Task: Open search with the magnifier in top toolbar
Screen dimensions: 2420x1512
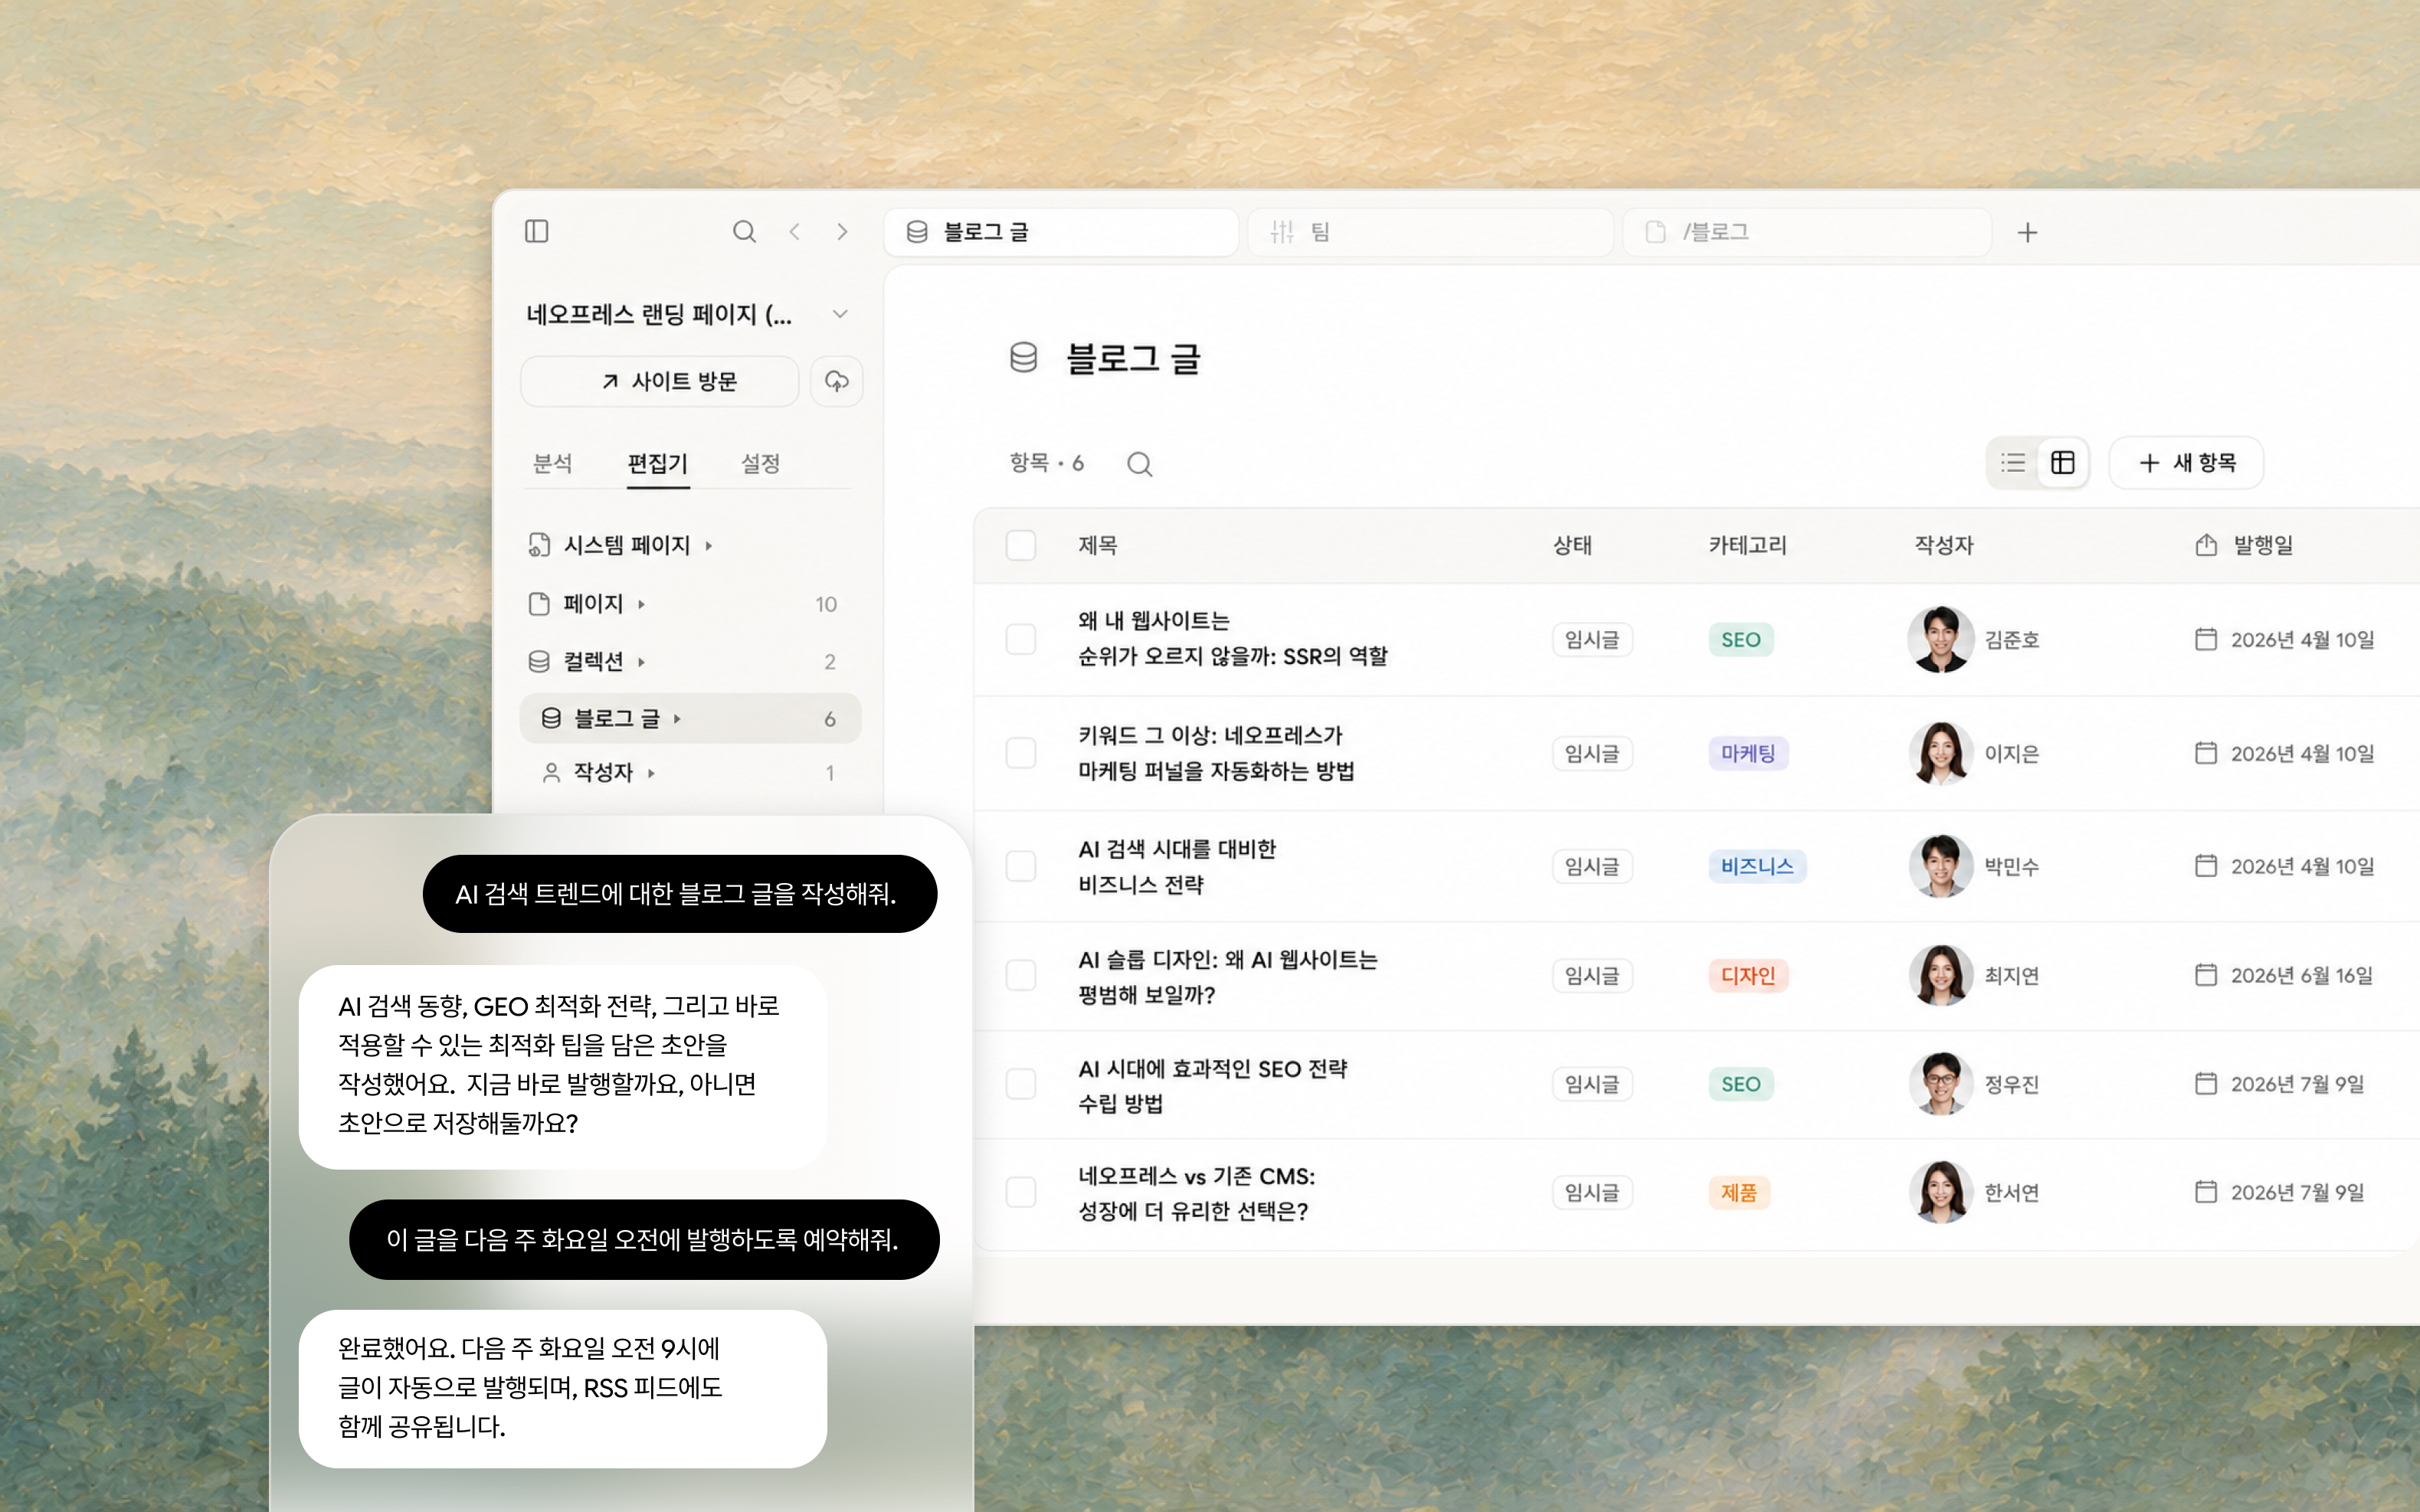Action: click(x=744, y=232)
